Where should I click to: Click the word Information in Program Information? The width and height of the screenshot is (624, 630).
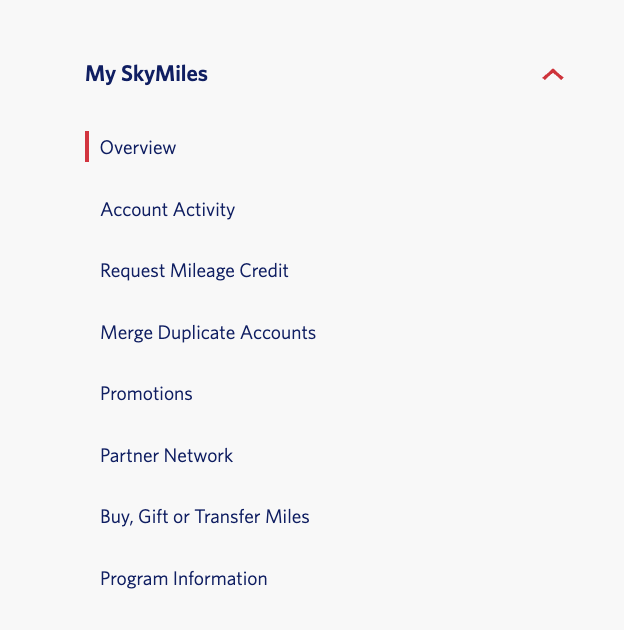point(220,579)
